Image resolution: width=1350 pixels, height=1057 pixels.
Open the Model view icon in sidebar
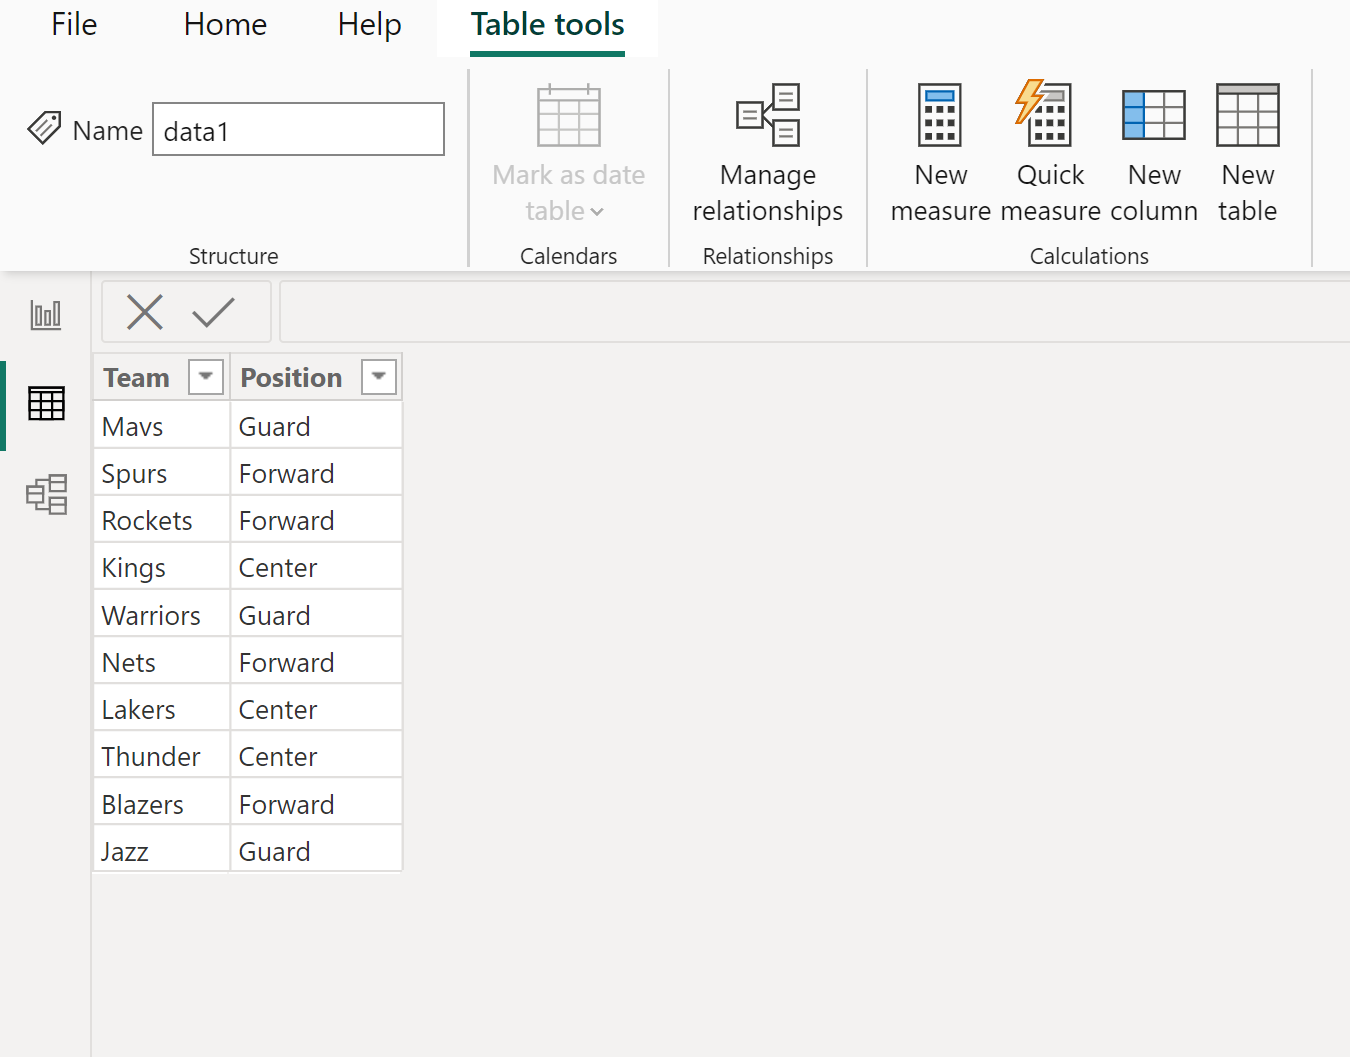pos(46,494)
